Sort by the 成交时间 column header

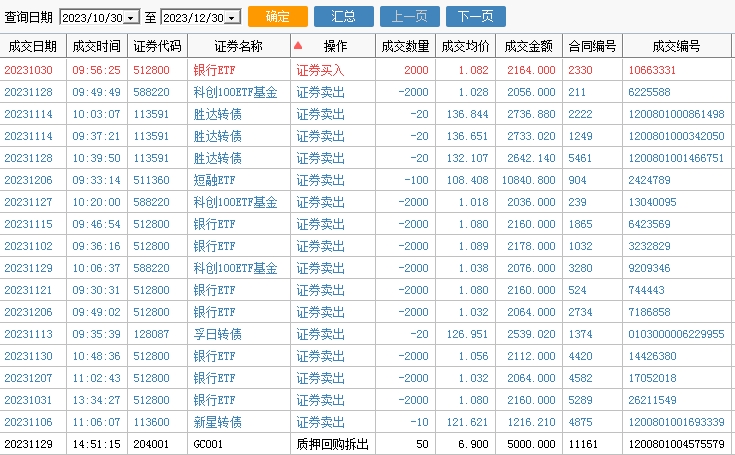point(96,46)
